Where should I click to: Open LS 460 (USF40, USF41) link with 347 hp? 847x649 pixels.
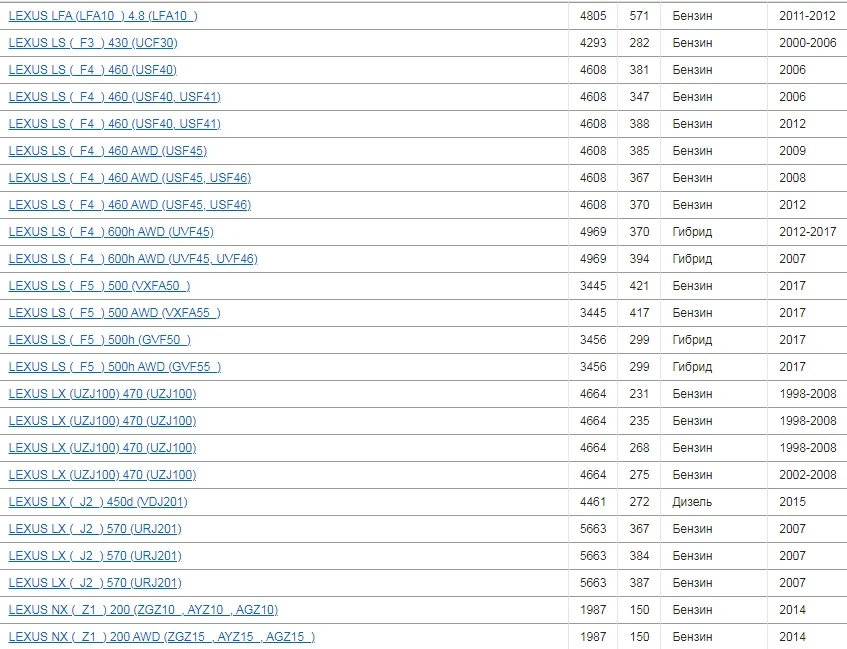[x=115, y=97]
